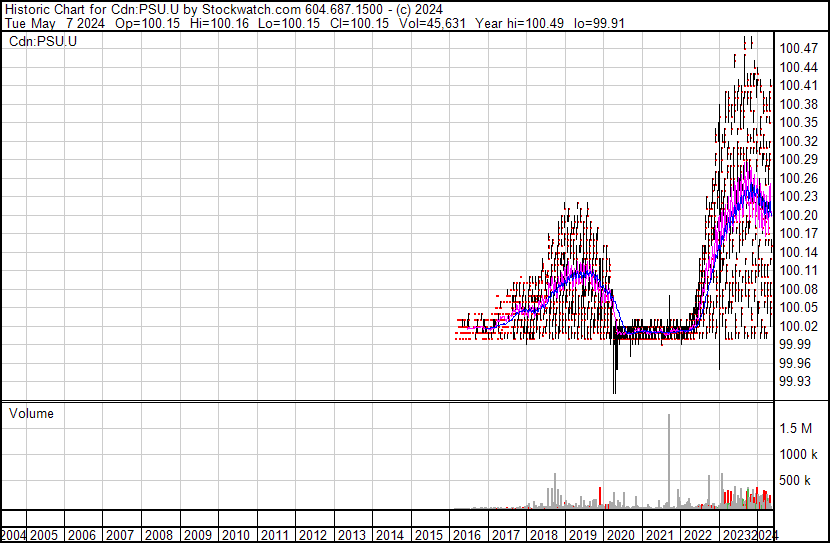
Task: Click the 2013 year label on the time axis
Action: coord(351,536)
